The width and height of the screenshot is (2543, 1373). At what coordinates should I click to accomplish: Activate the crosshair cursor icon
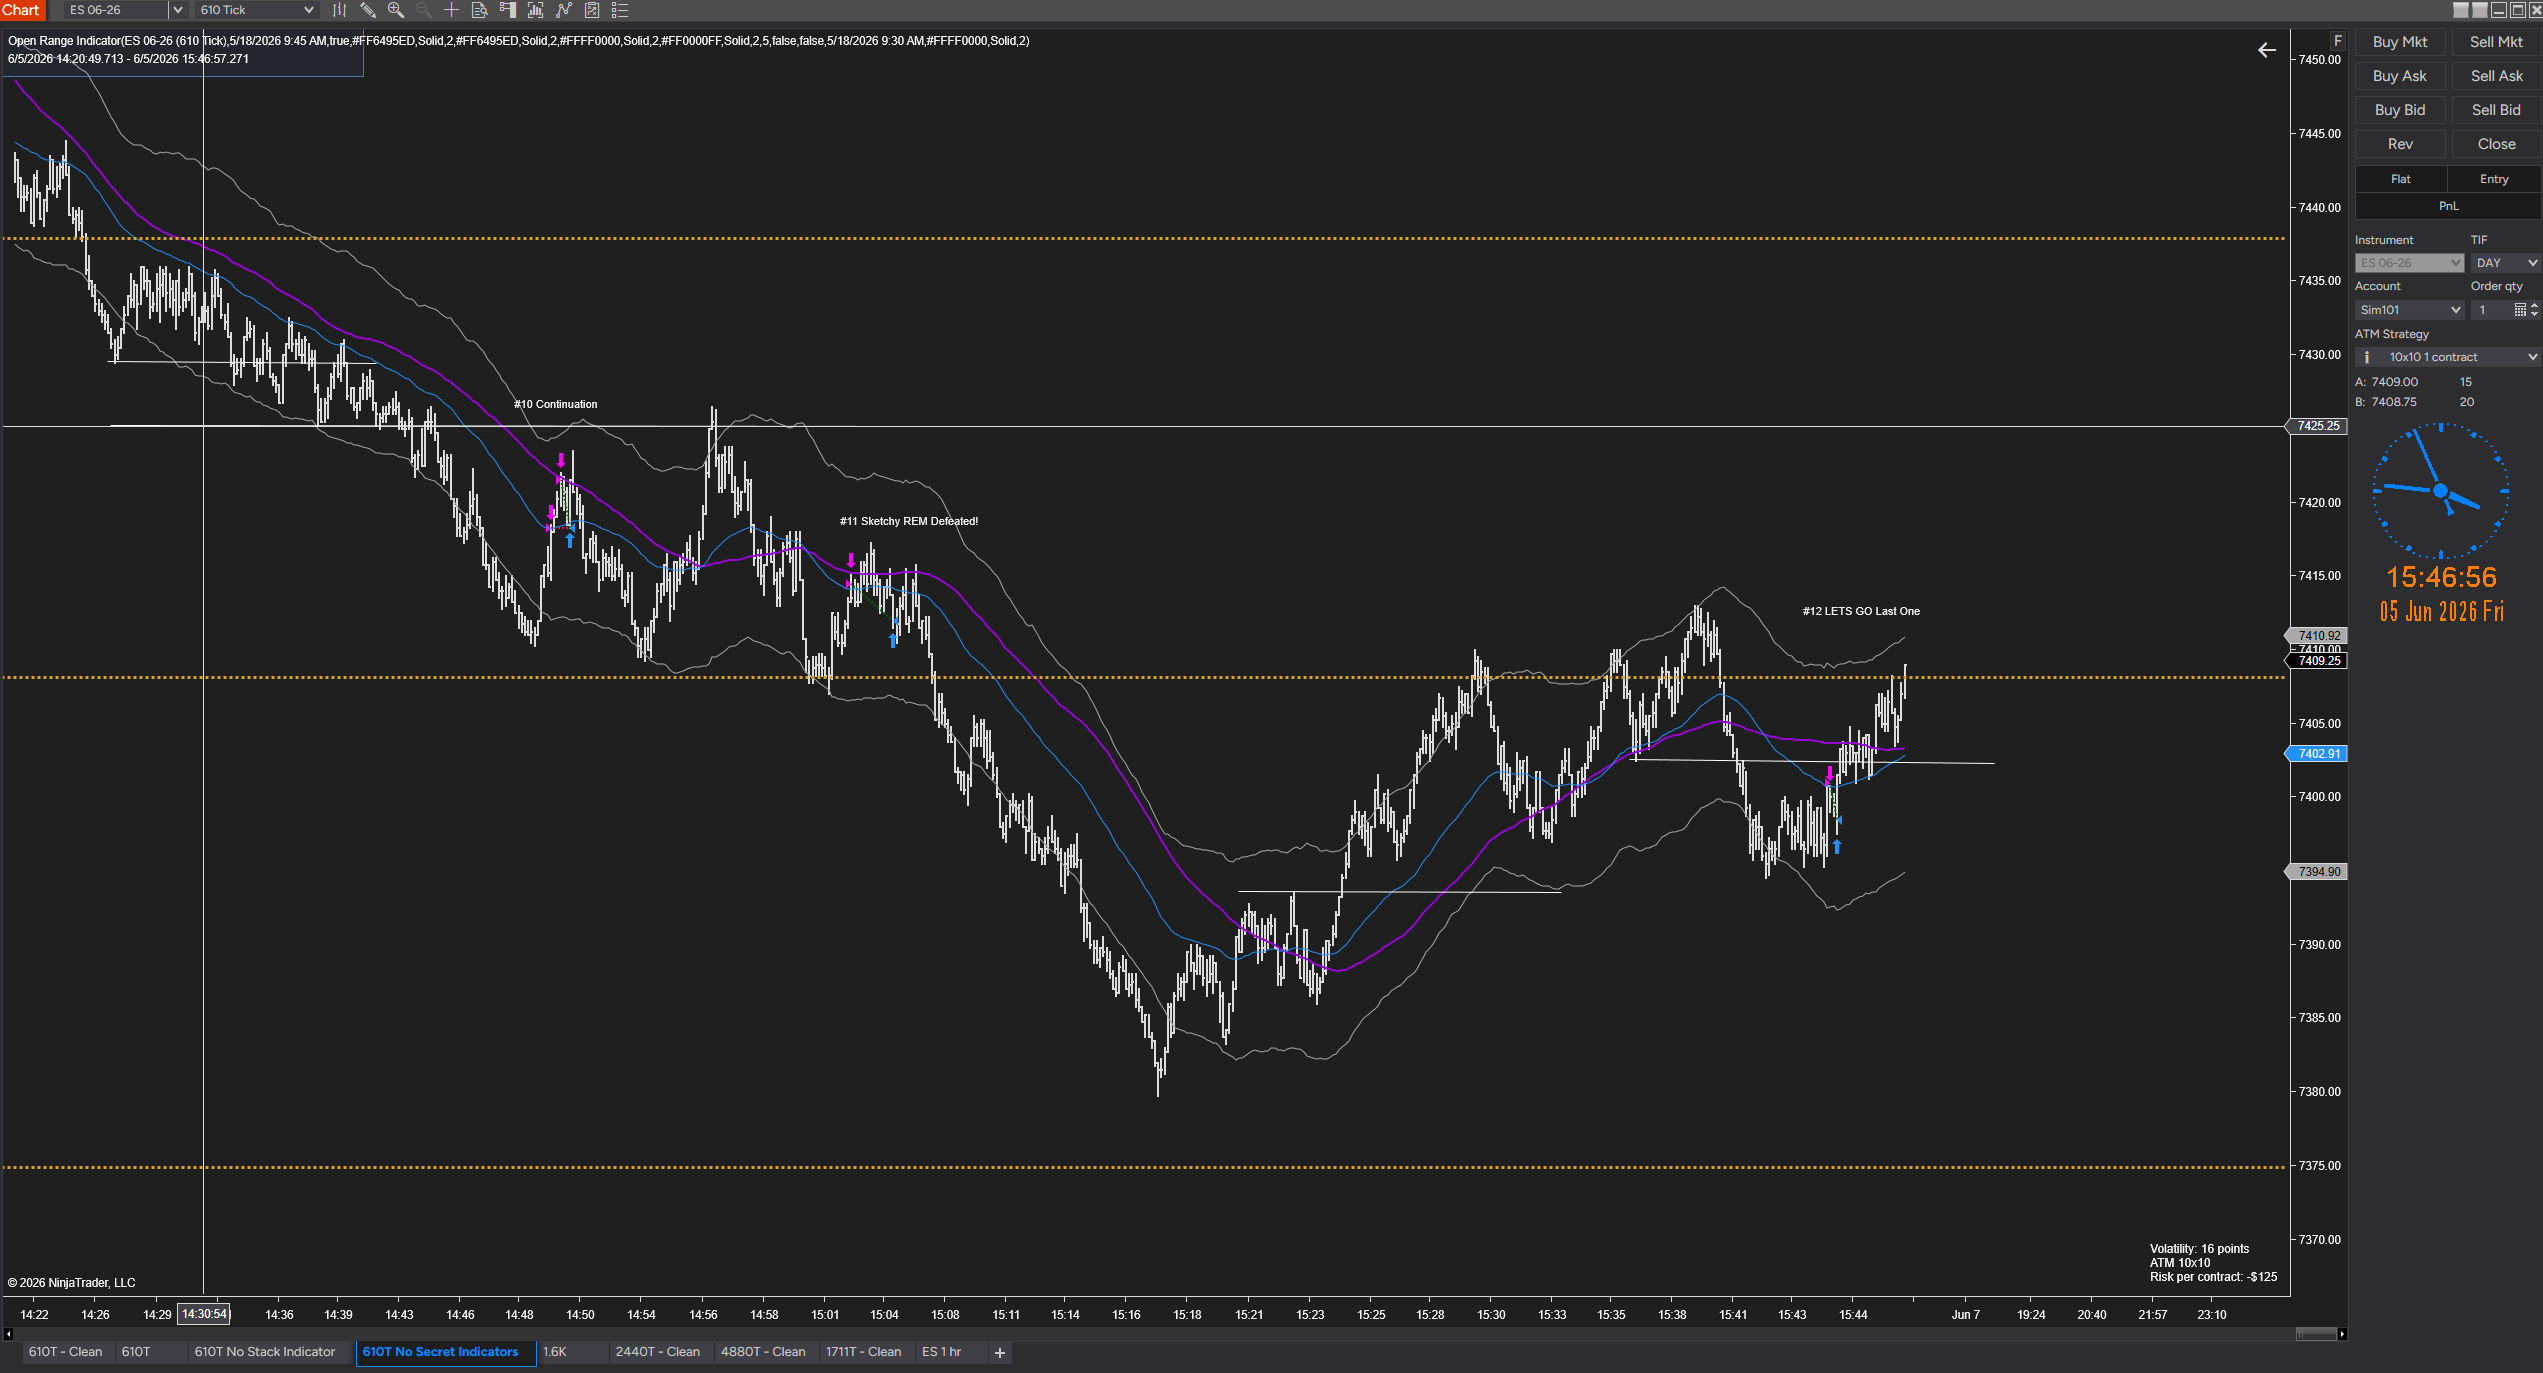pyautogui.click(x=451, y=10)
